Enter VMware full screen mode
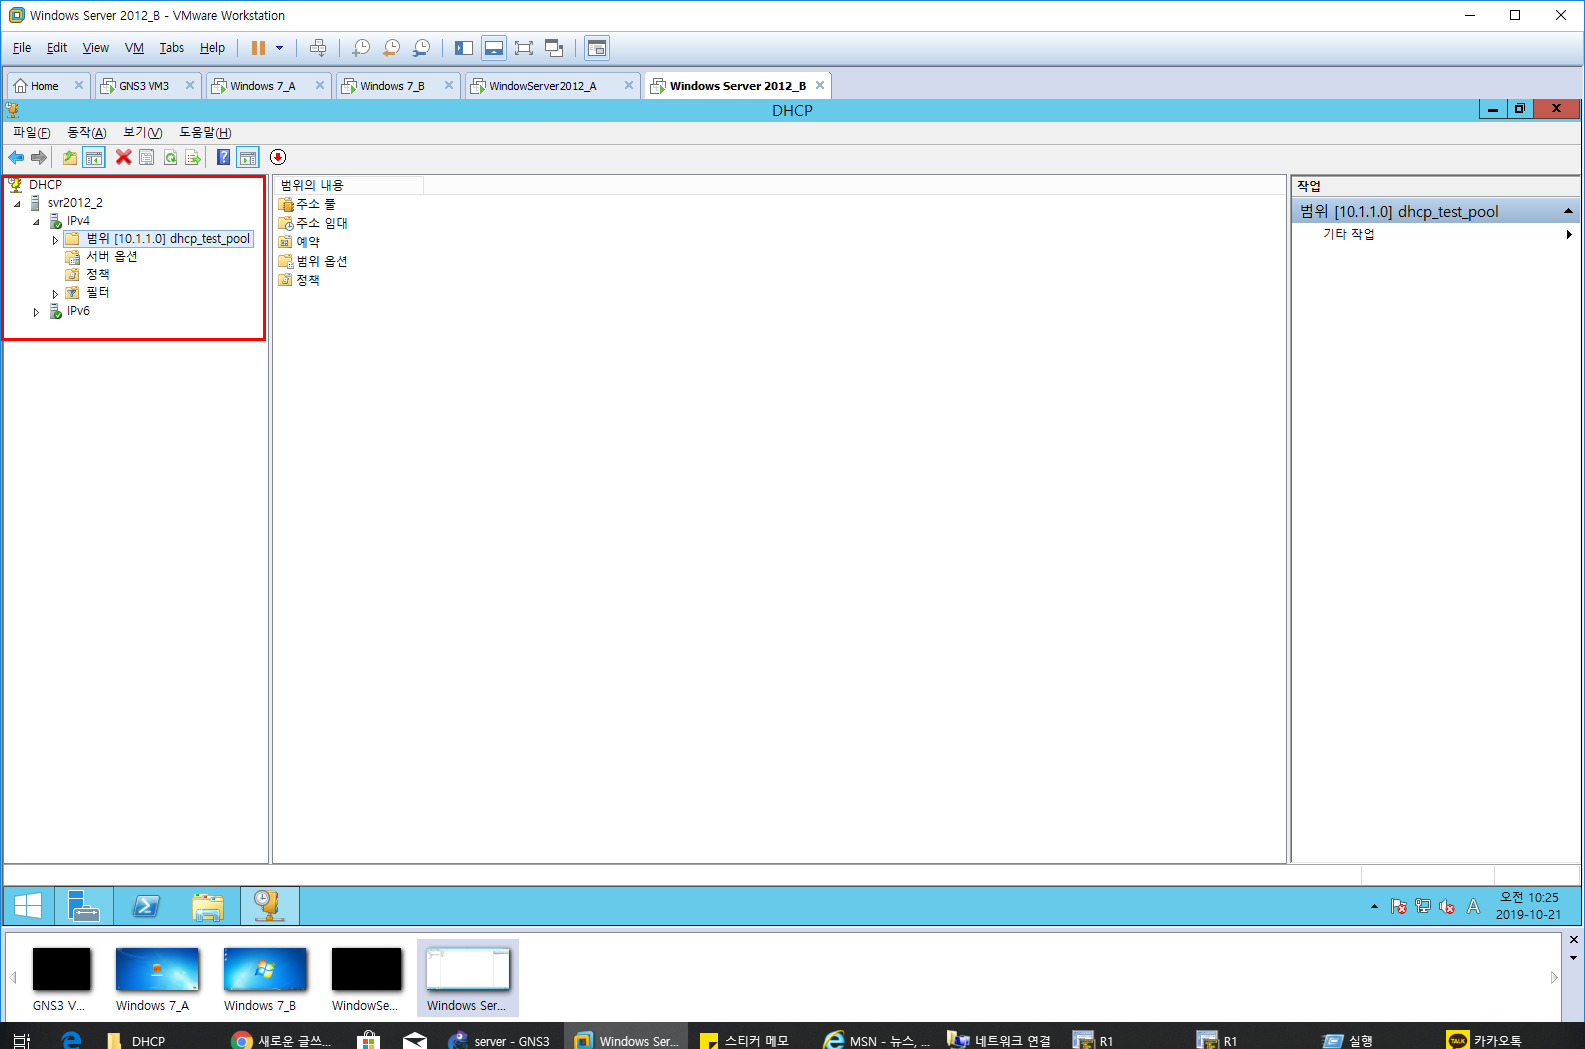The image size is (1585, 1049). point(524,48)
